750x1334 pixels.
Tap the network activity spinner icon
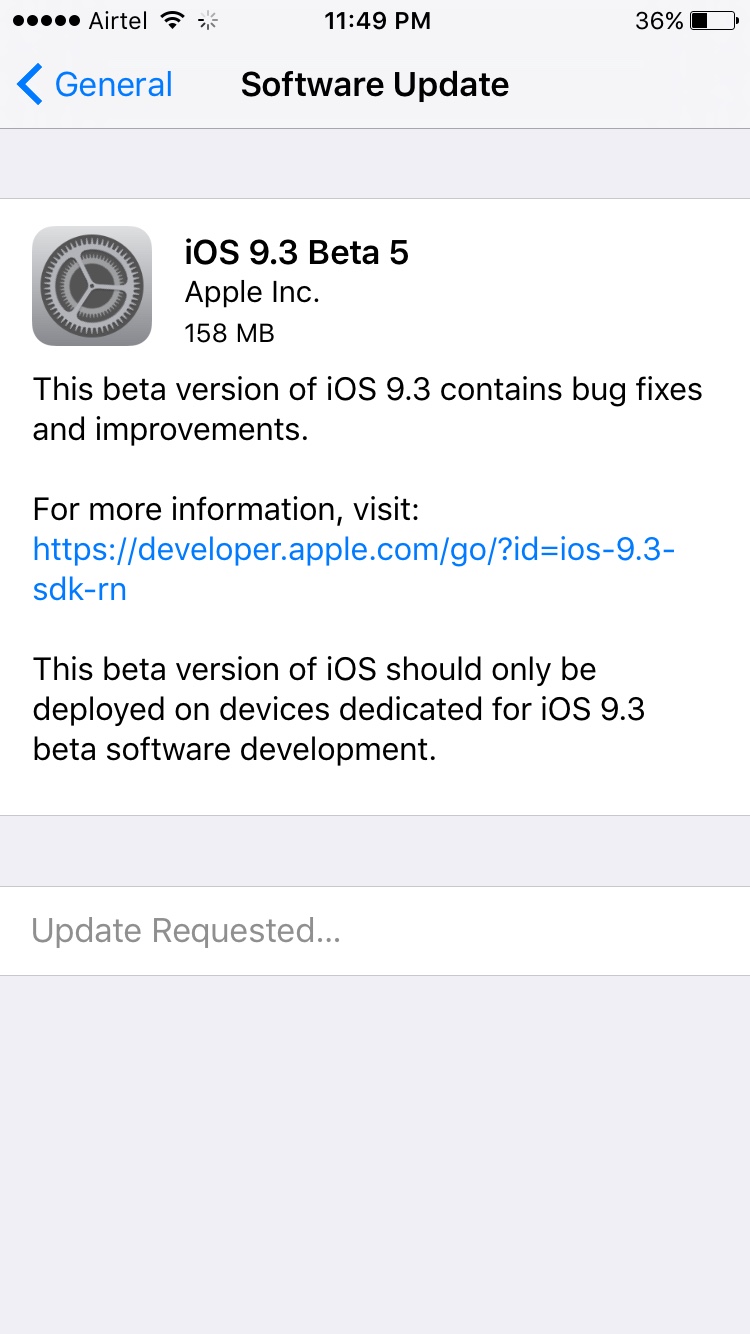(x=209, y=21)
